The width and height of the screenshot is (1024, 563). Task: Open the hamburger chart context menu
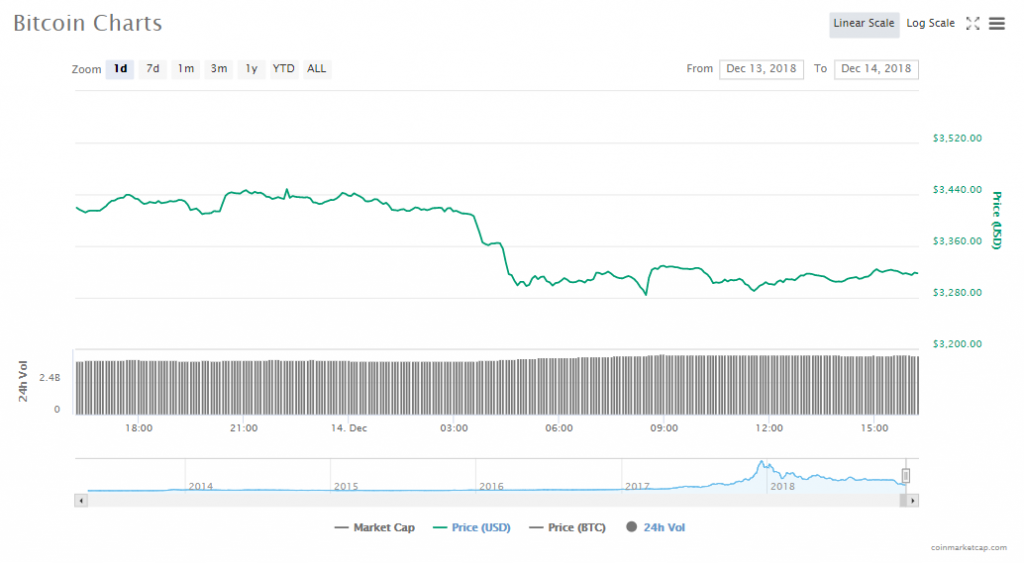pyautogui.click(x=997, y=24)
